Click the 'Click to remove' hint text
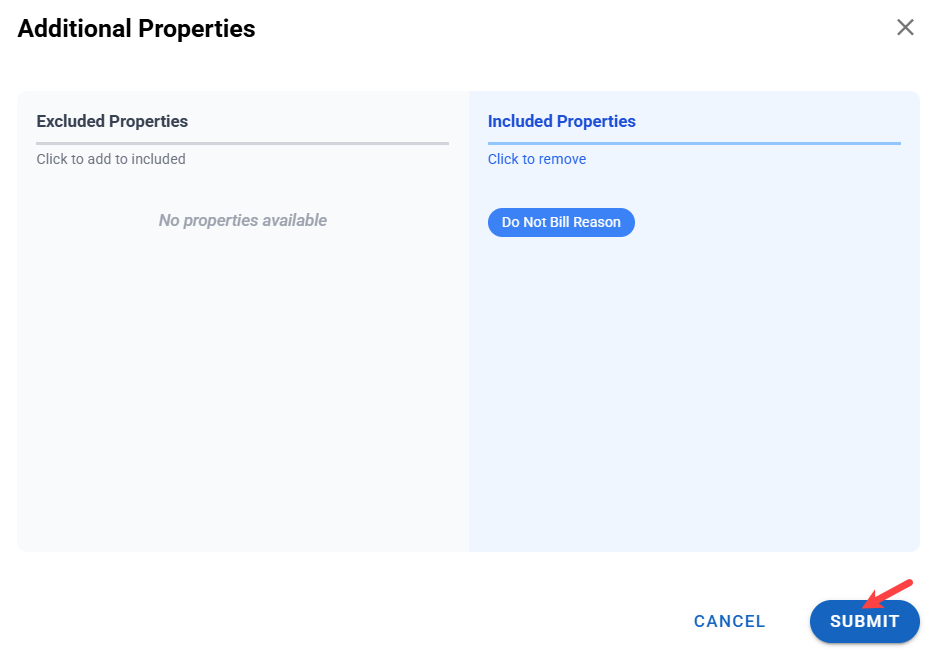This screenshot has height=660, width=932. pos(537,159)
